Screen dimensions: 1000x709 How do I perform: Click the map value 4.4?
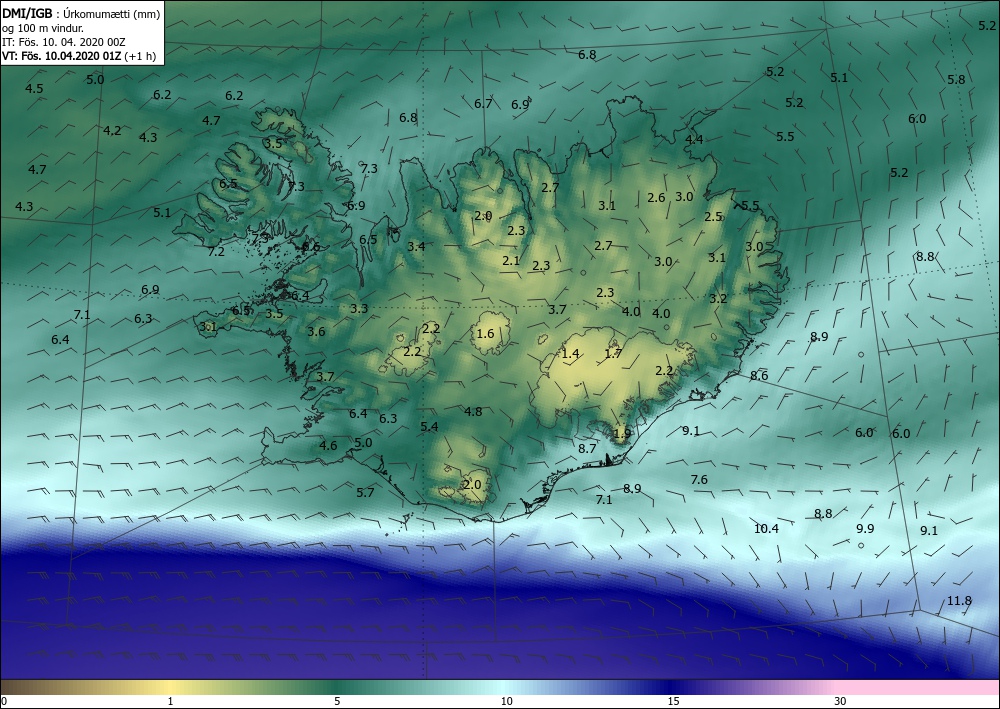click(694, 140)
